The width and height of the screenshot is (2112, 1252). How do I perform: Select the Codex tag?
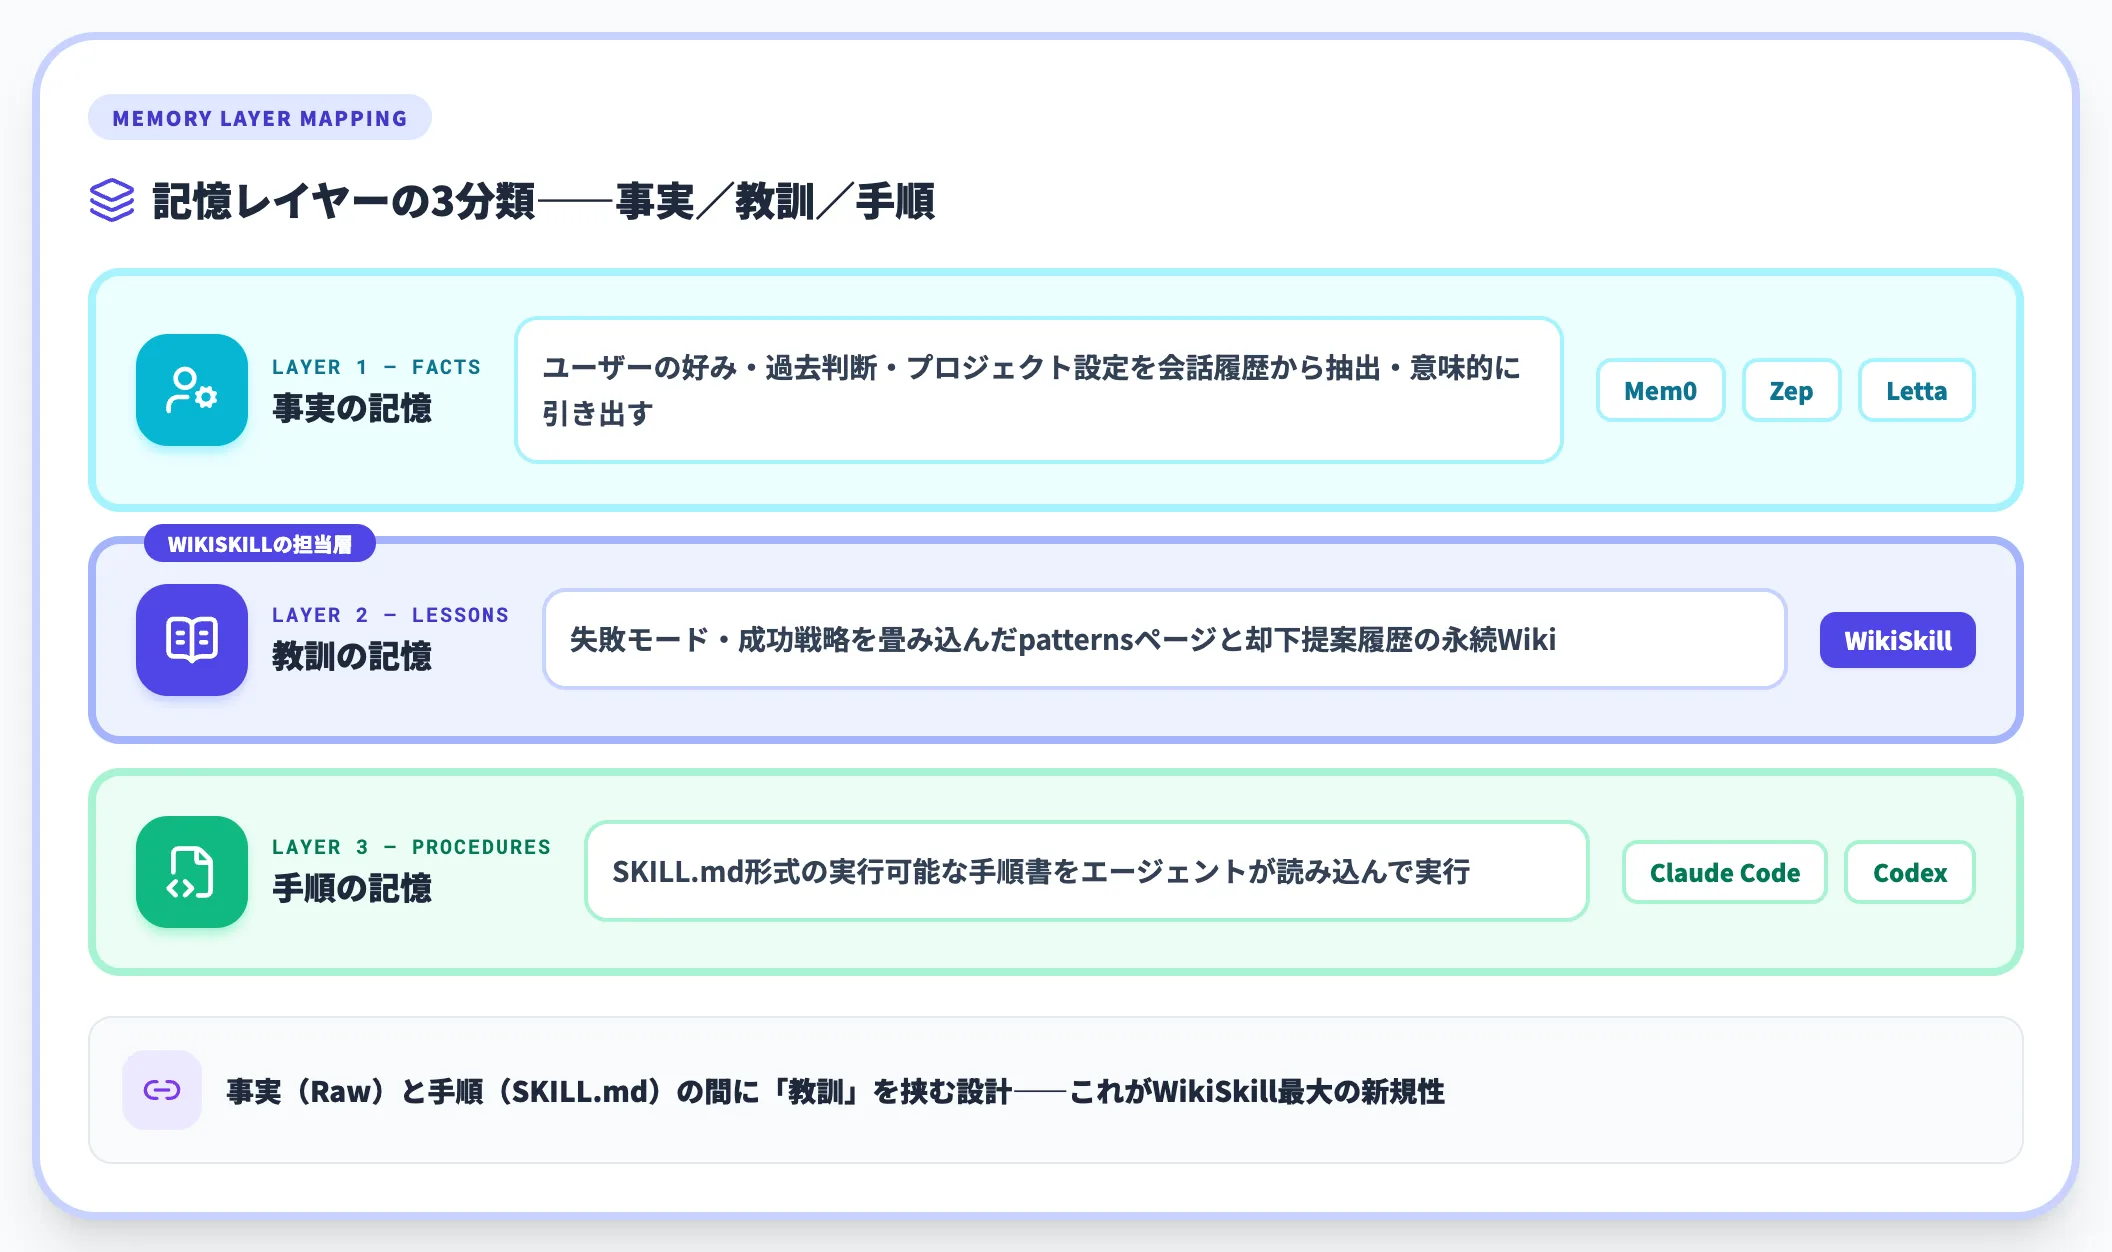pyautogui.click(x=1910, y=872)
